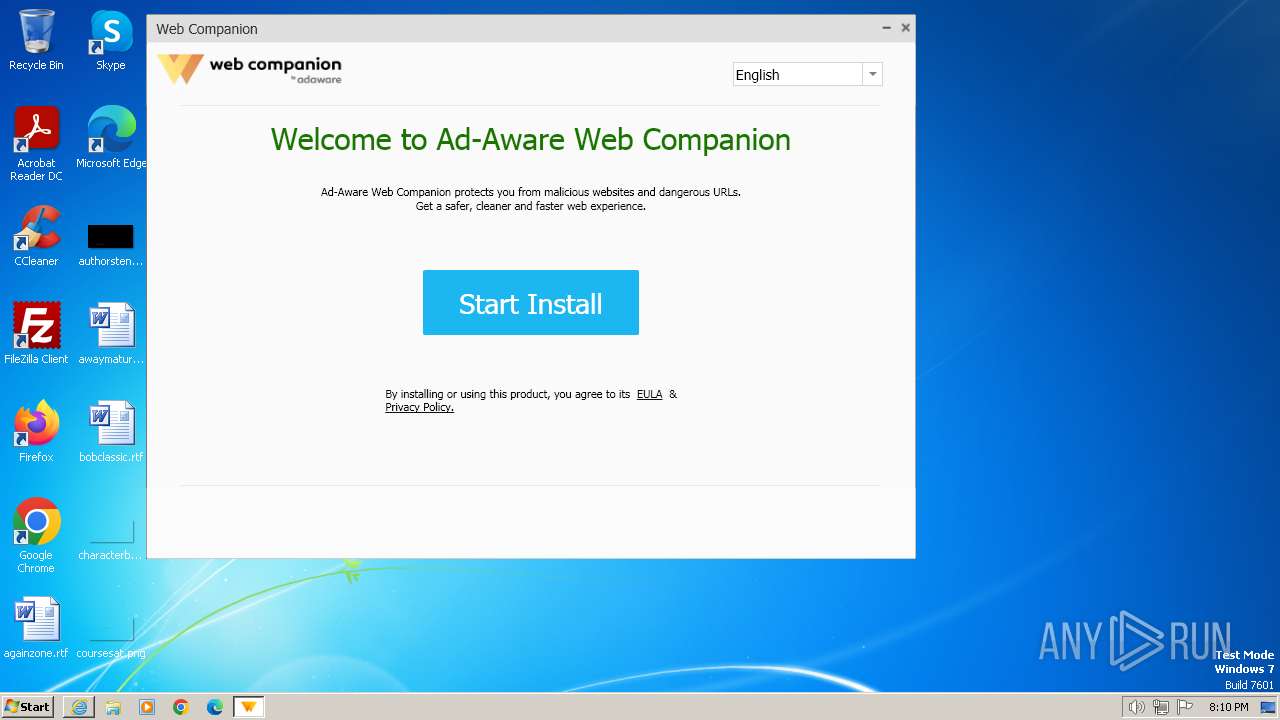1280x720 pixels.
Task: Expand the English language dropdown arrow
Action: [872, 74]
